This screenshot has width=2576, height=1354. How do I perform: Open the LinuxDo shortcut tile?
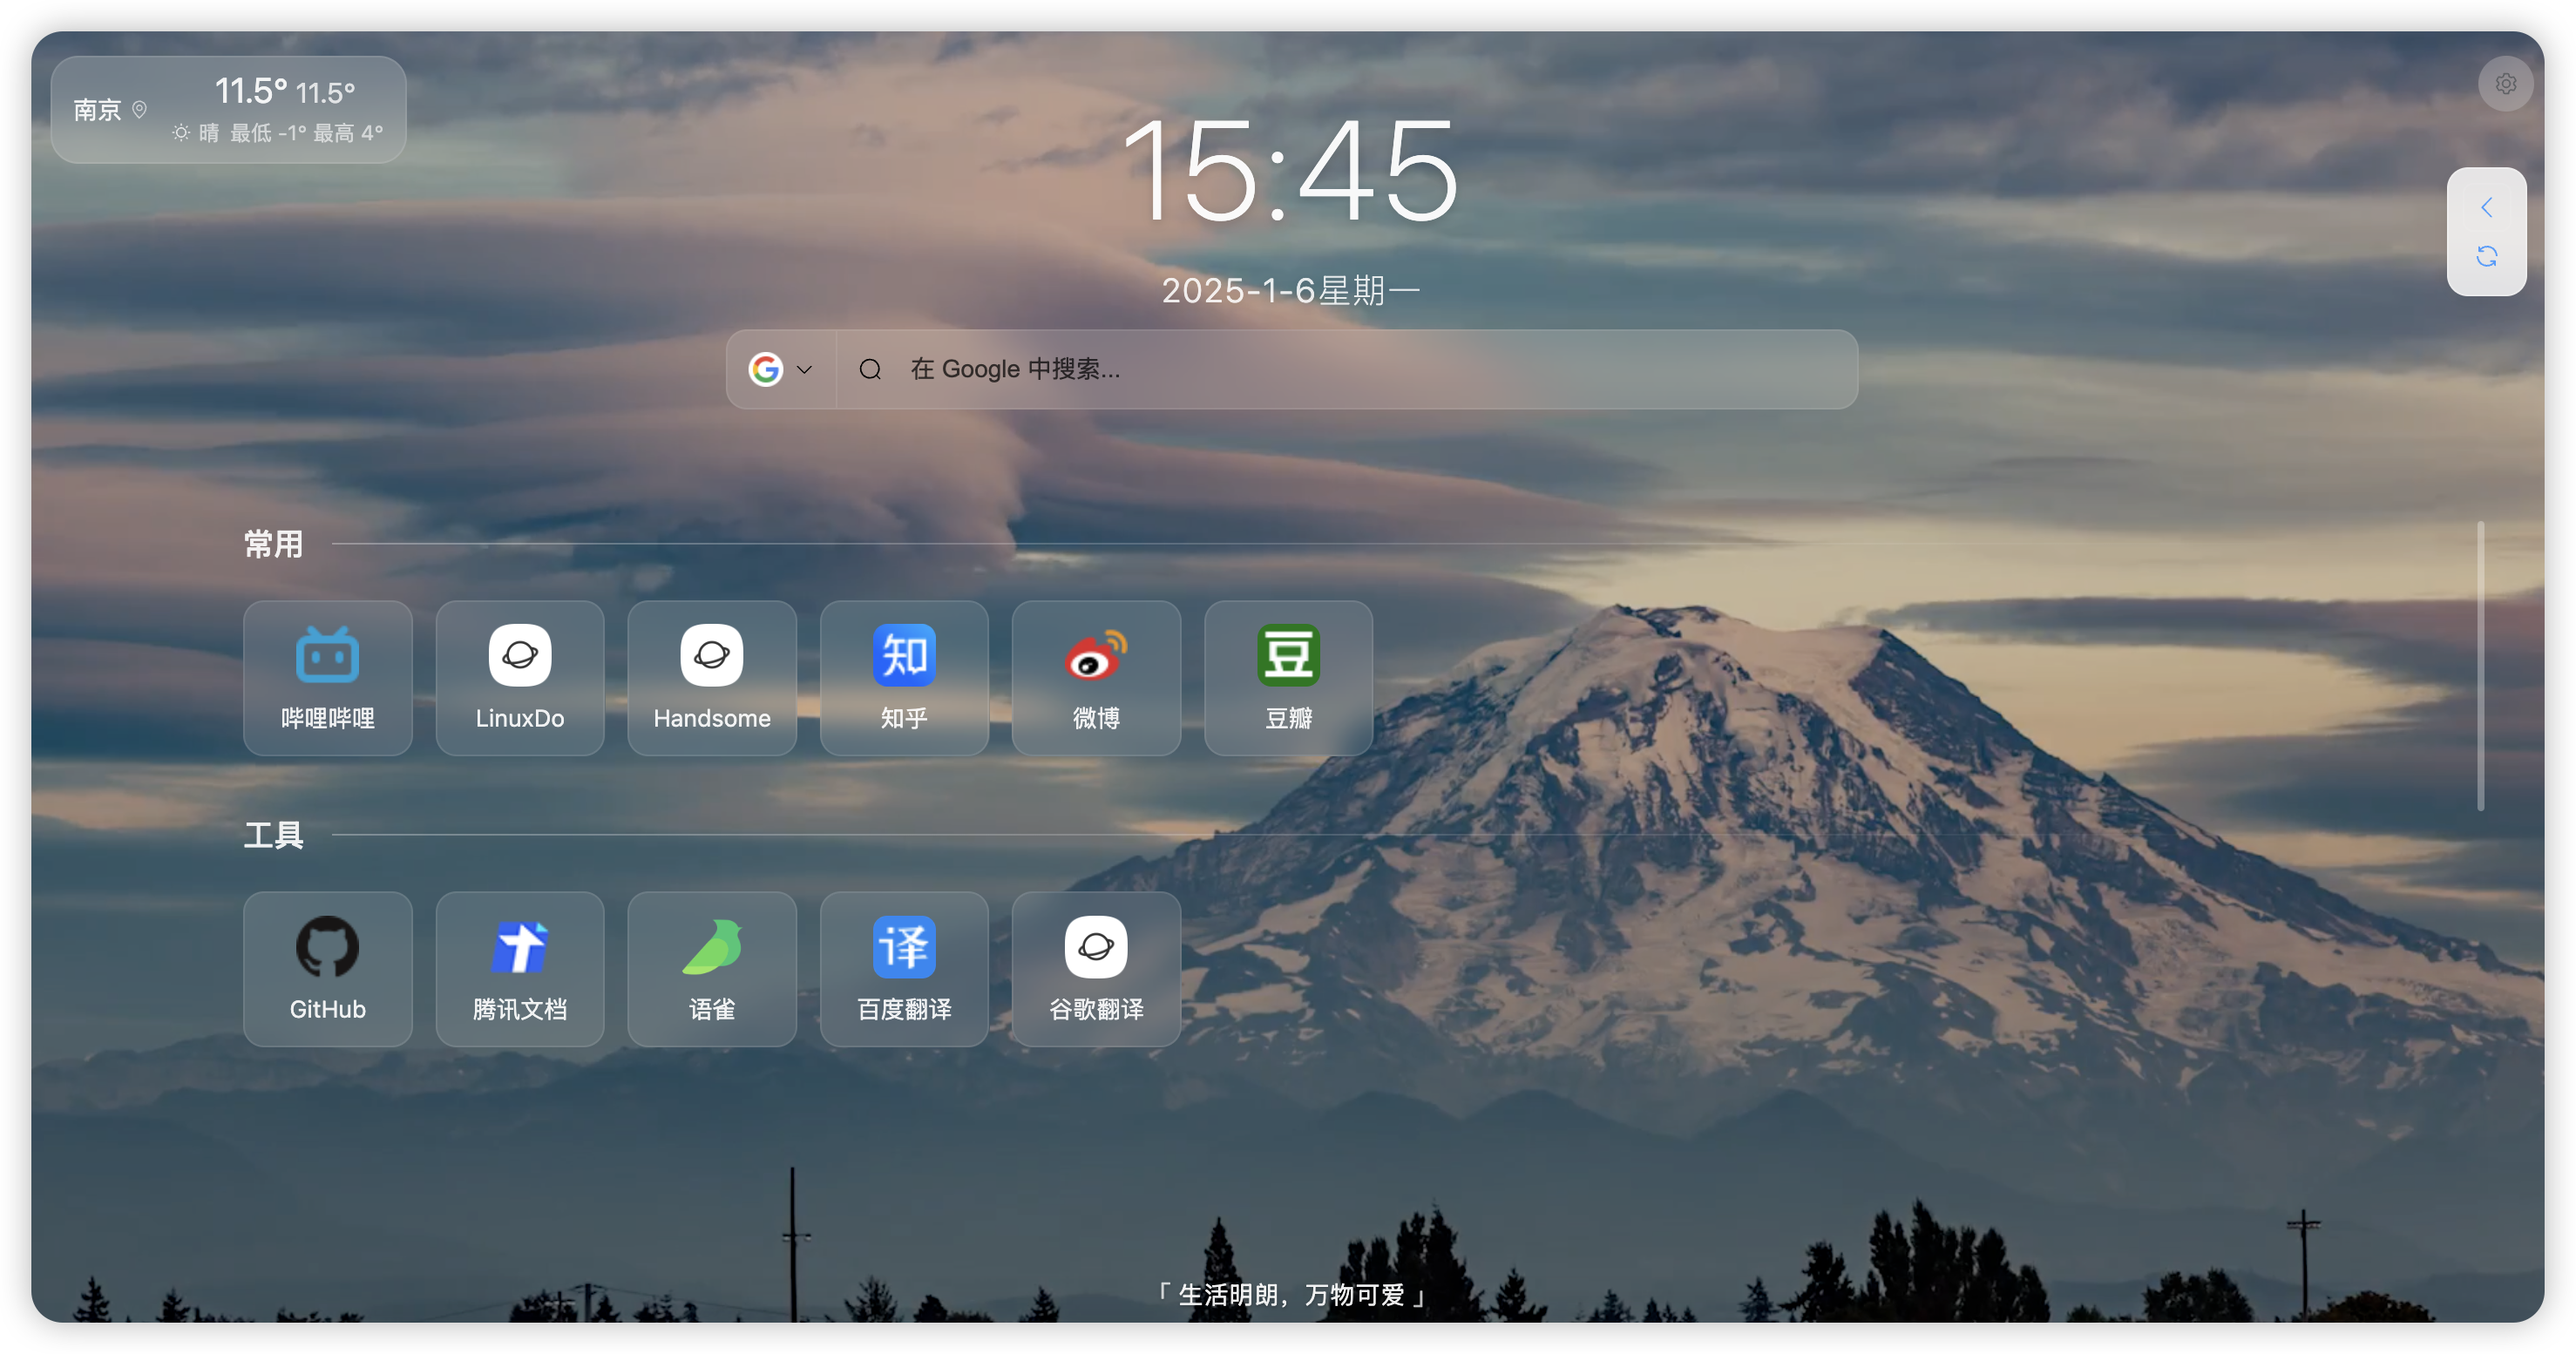[519, 677]
